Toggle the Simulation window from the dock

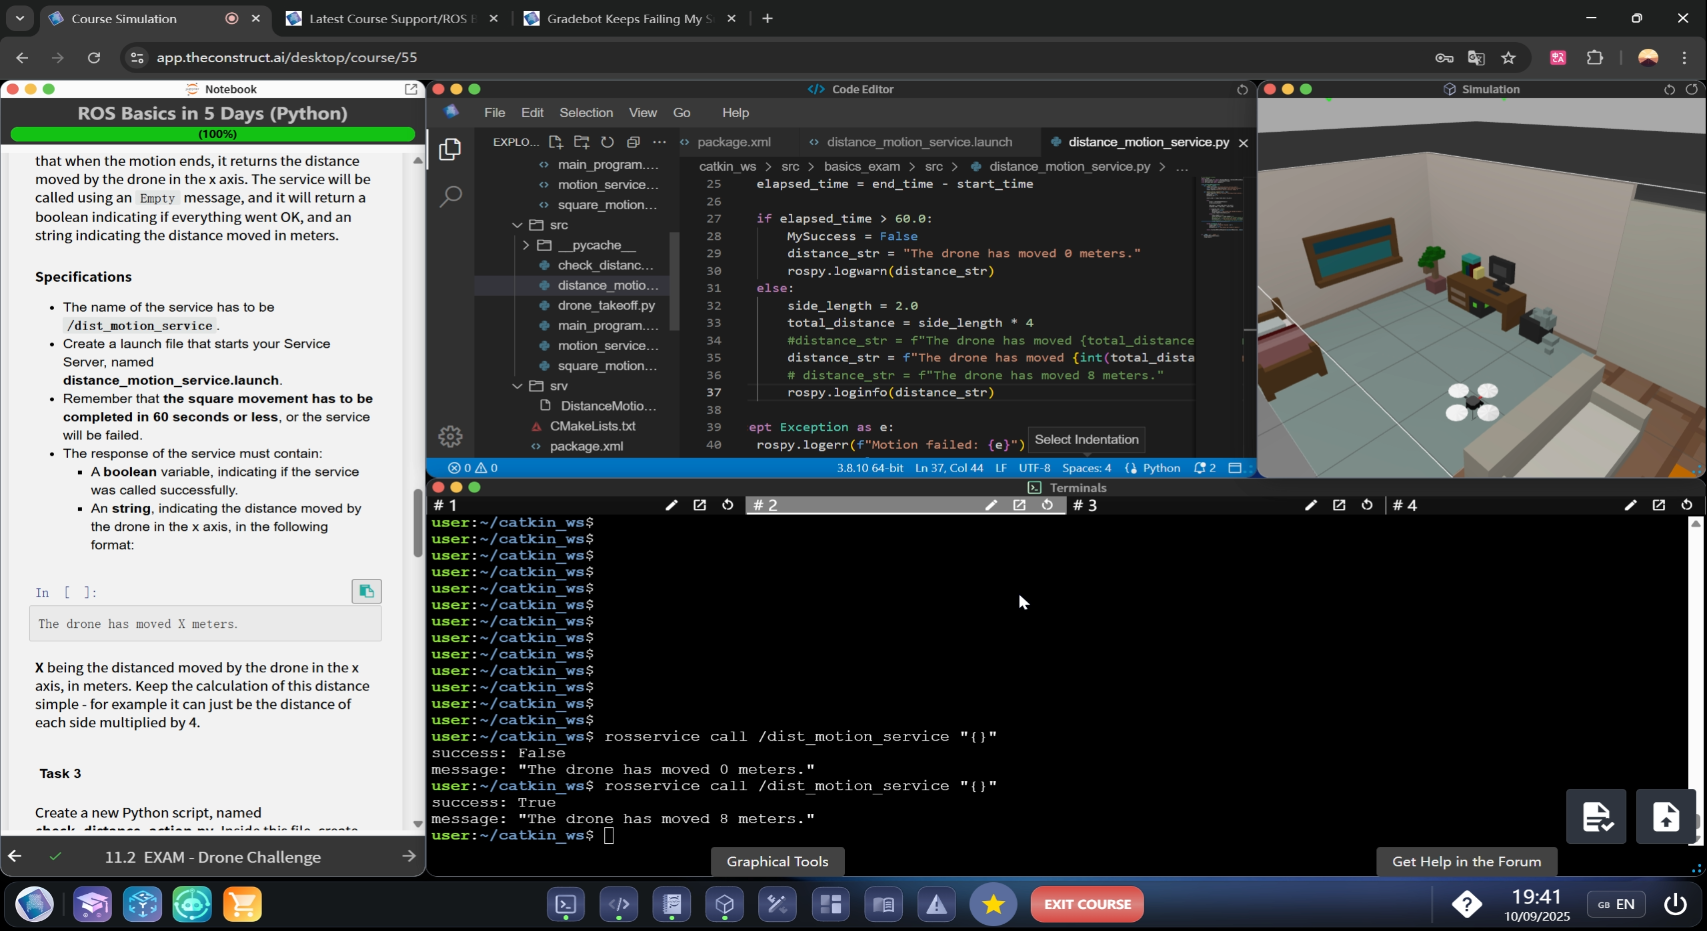tap(724, 905)
